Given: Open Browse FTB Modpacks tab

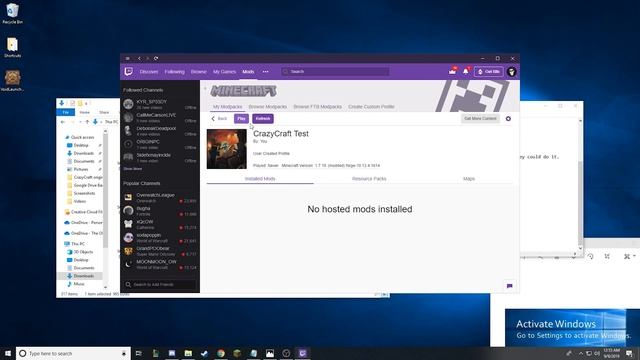Looking at the screenshot, I should point(318,107).
